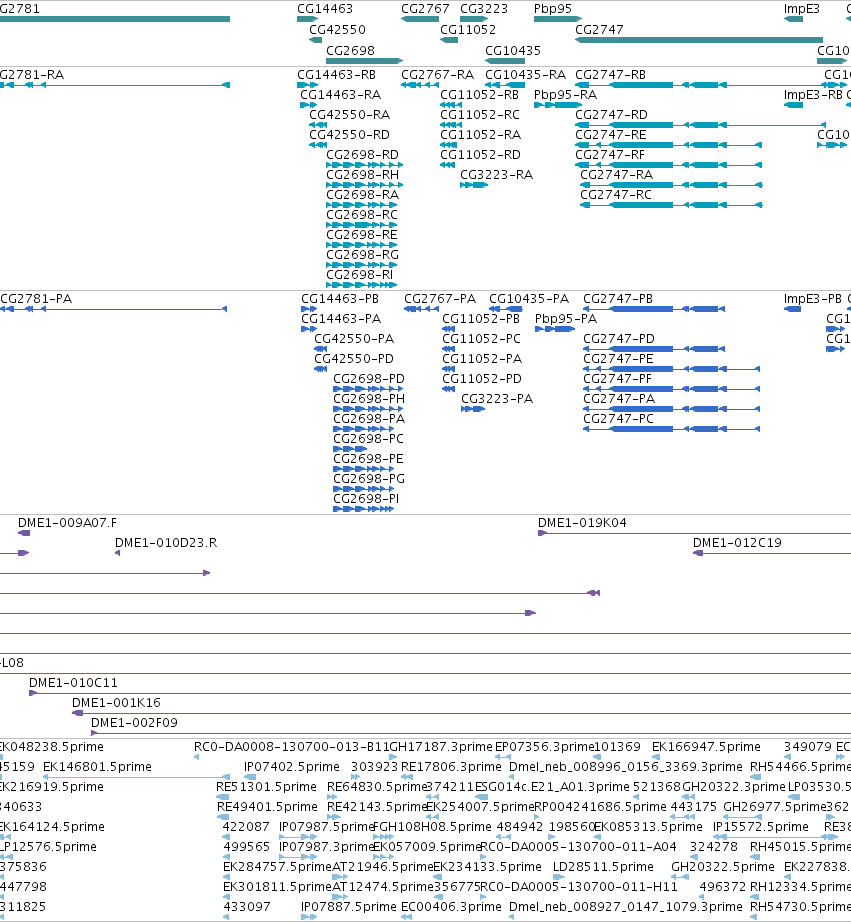
Task: Open the Pbp95-RA transcript
Action: pyautogui.click(x=565, y=95)
